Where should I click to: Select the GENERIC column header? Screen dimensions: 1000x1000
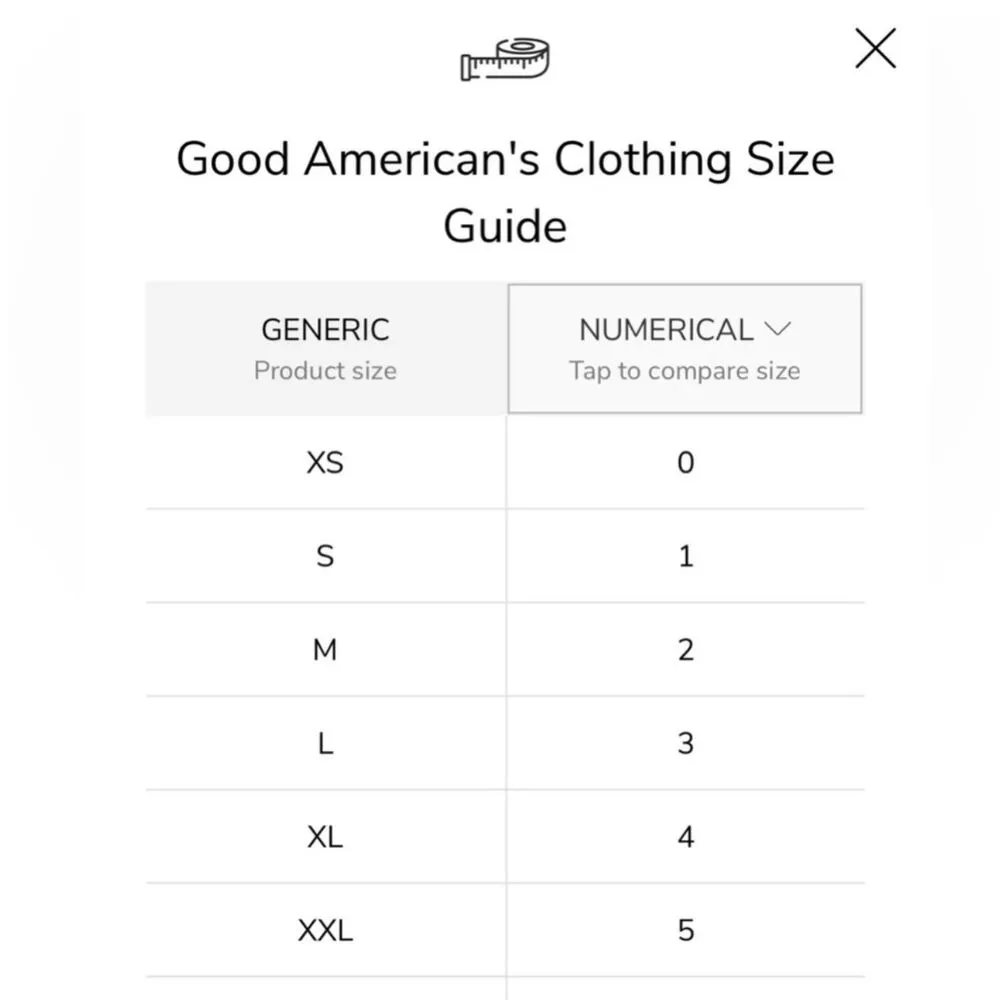(x=325, y=329)
